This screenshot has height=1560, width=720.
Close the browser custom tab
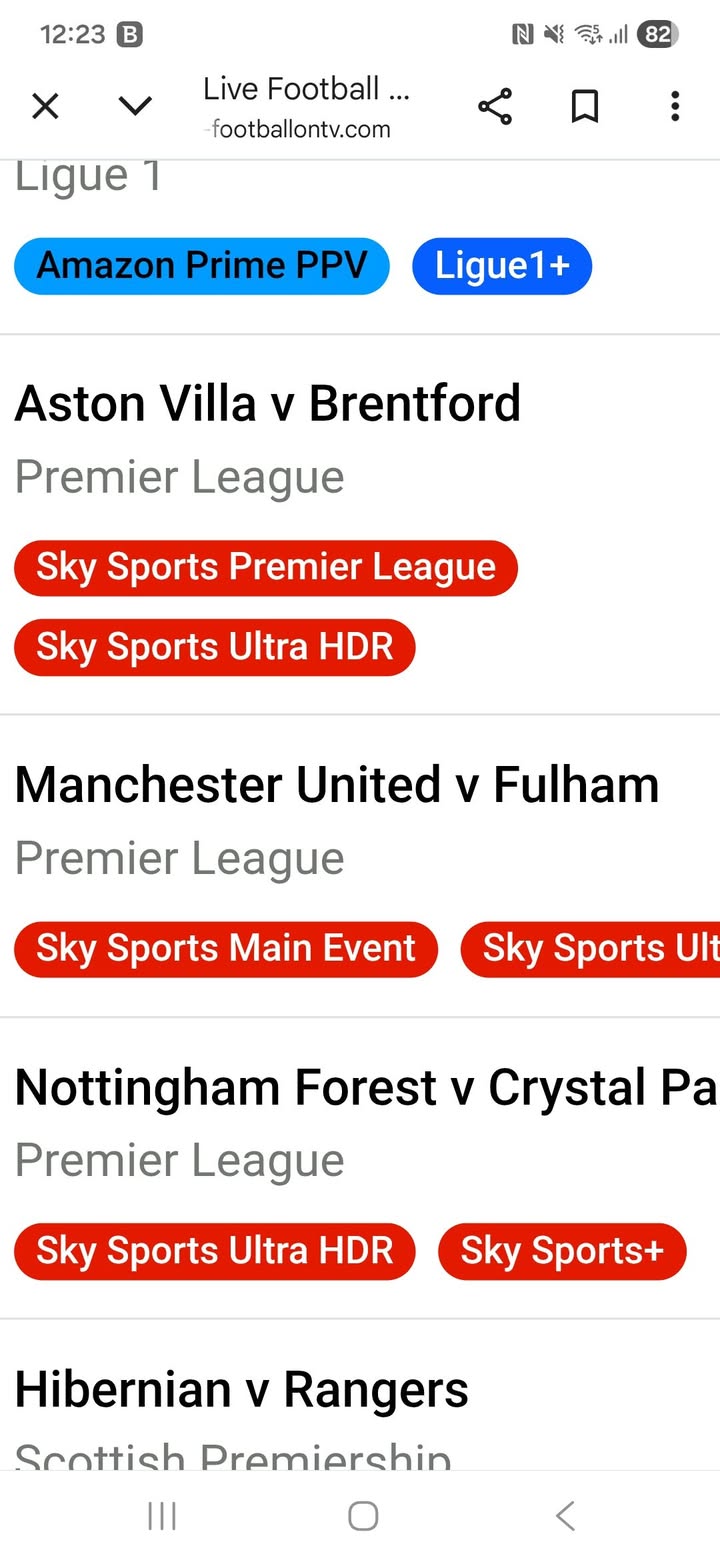click(46, 105)
